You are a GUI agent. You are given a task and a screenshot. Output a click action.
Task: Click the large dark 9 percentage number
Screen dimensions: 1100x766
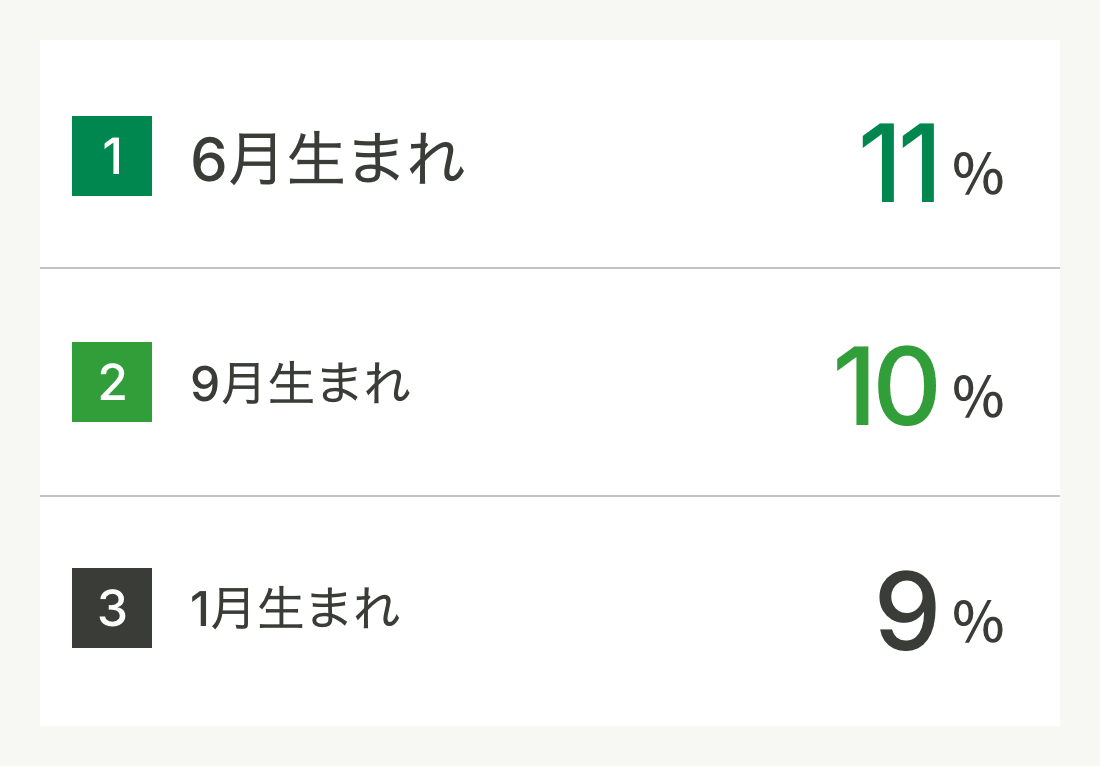[x=907, y=610]
